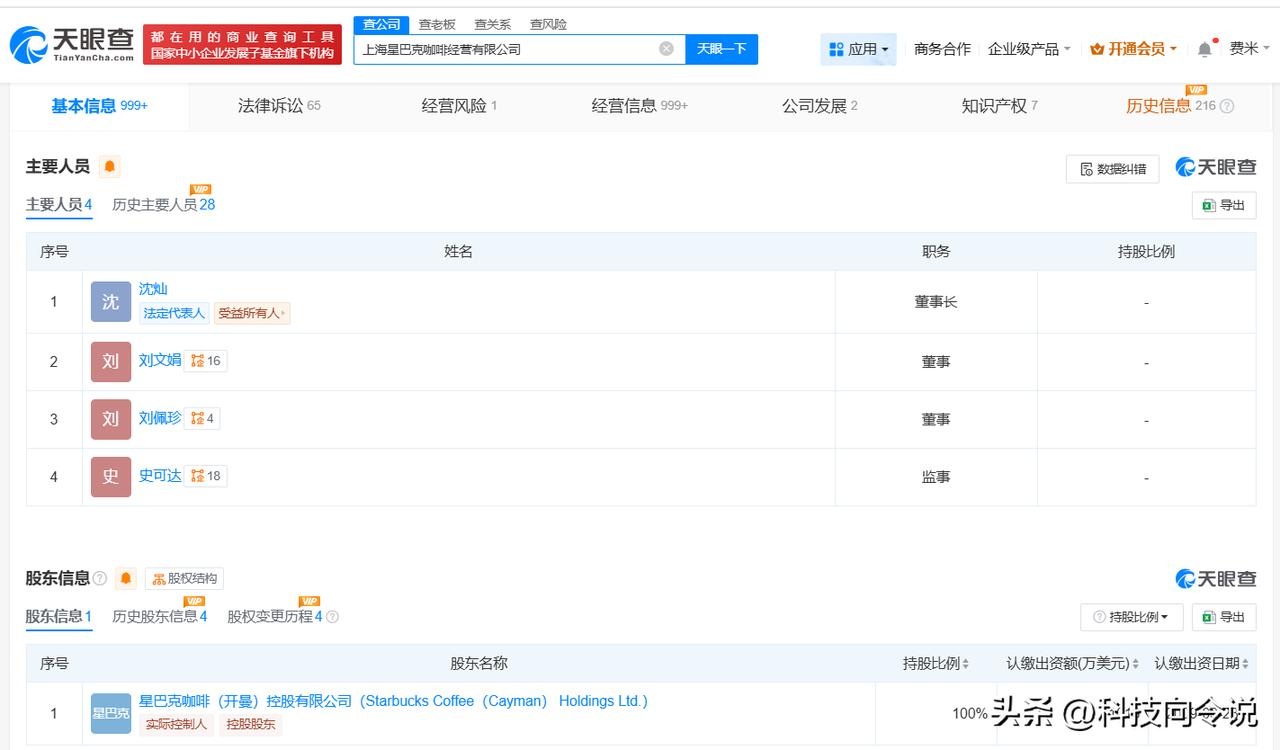Open 史可达's related companies badge 18

point(206,476)
